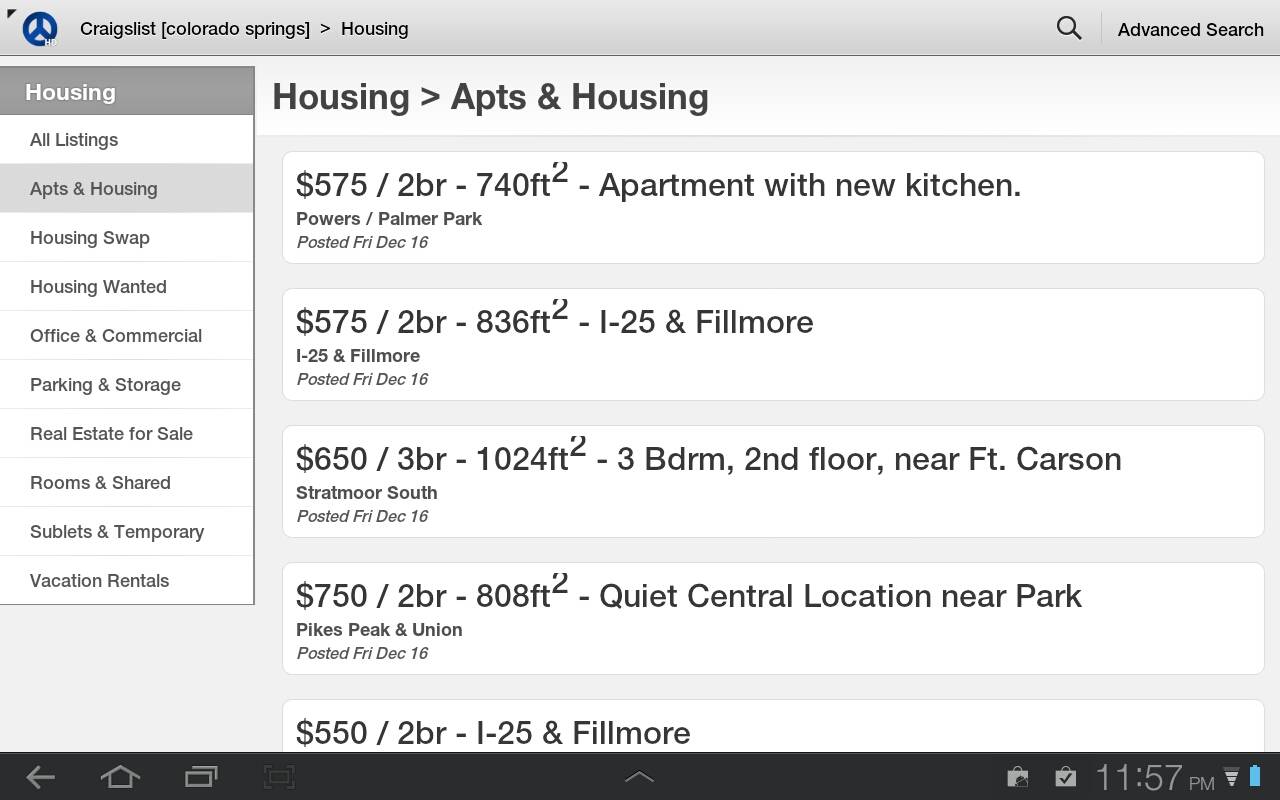The height and width of the screenshot is (800, 1280).
Task: Open the checkmark task notification icon
Action: point(1066,777)
